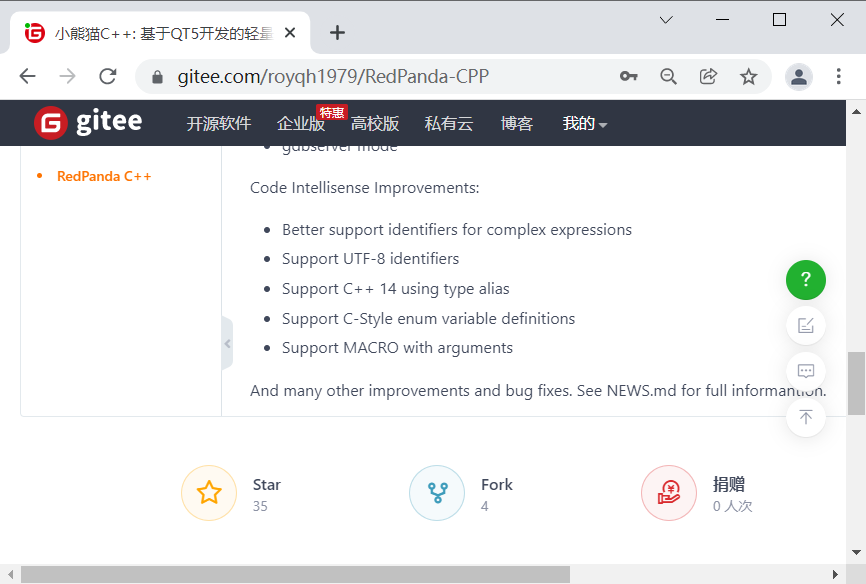This screenshot has width=866, height=584.
Task: Click the Star label text
Action: pos(267,485)
